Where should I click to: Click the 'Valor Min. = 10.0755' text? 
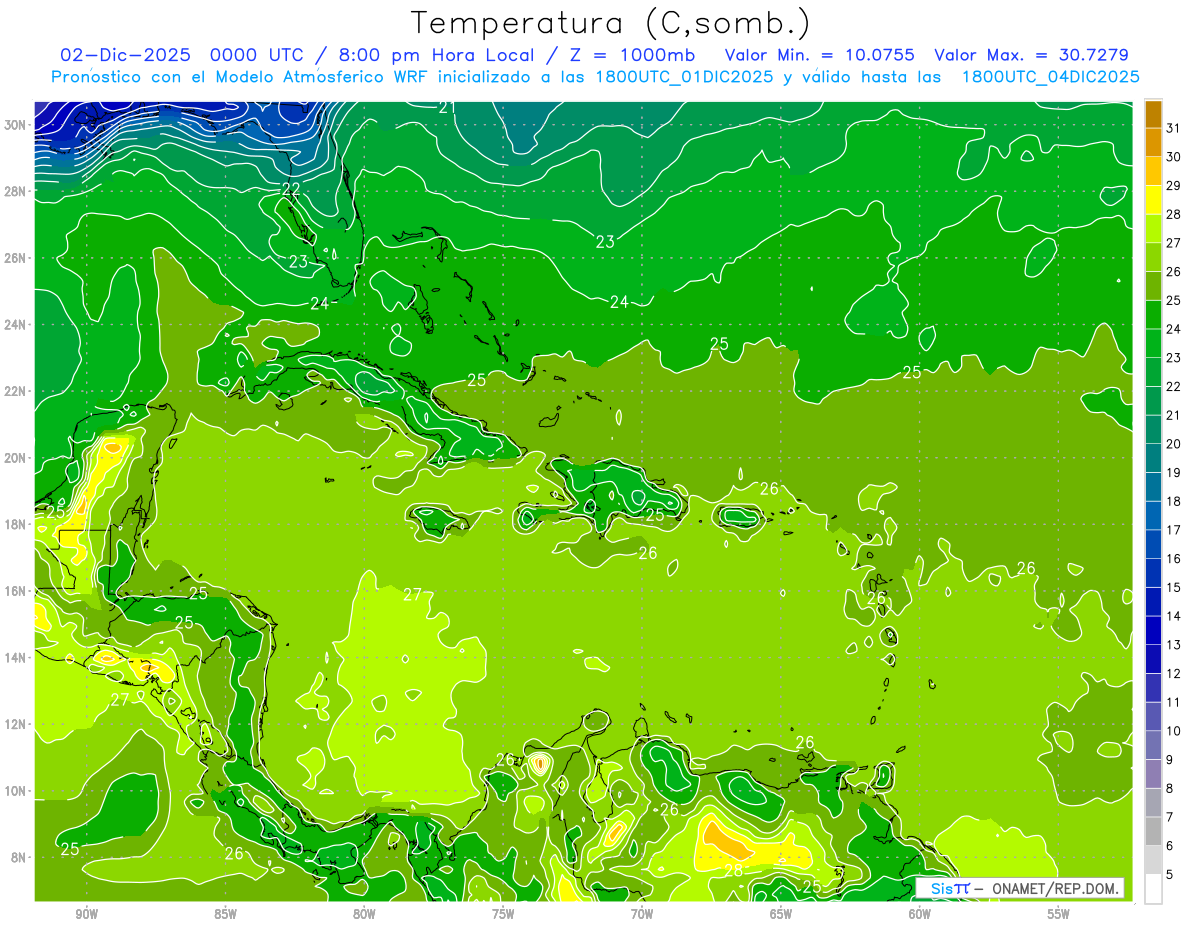819,55
